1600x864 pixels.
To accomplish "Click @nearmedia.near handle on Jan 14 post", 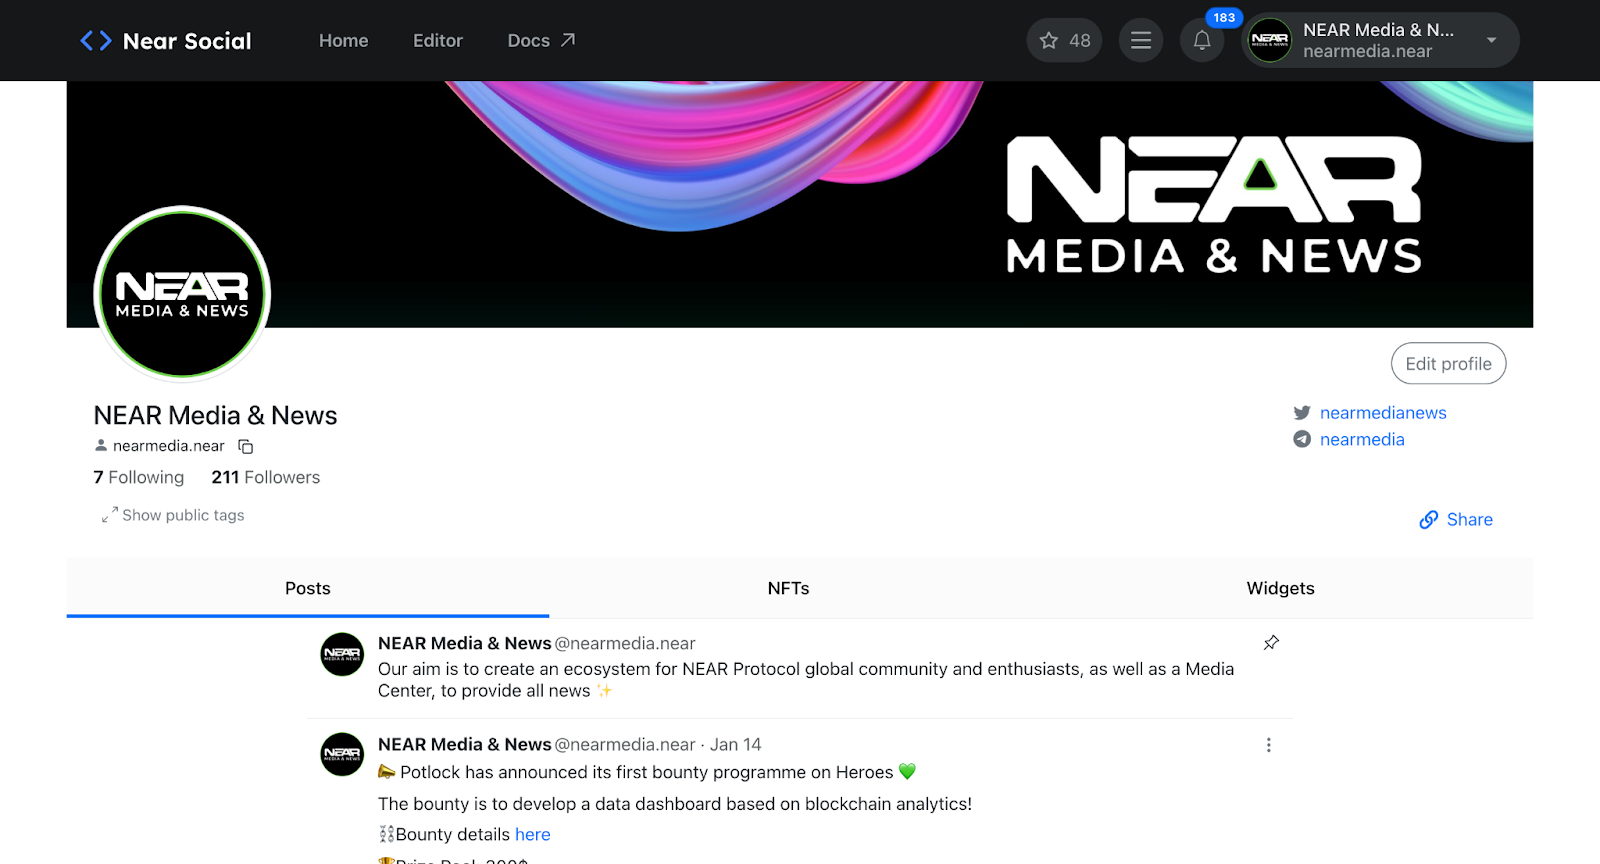I will (x=625, y=745).
